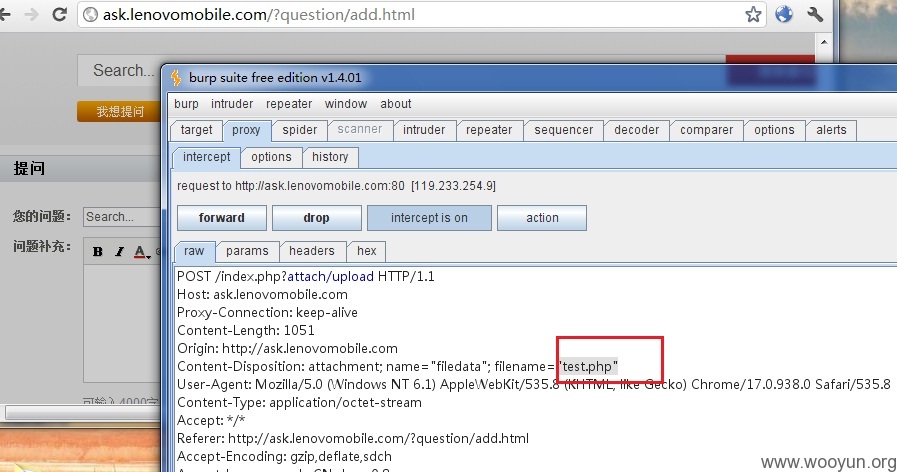Open the burp menu

click(x=186, y=104)
